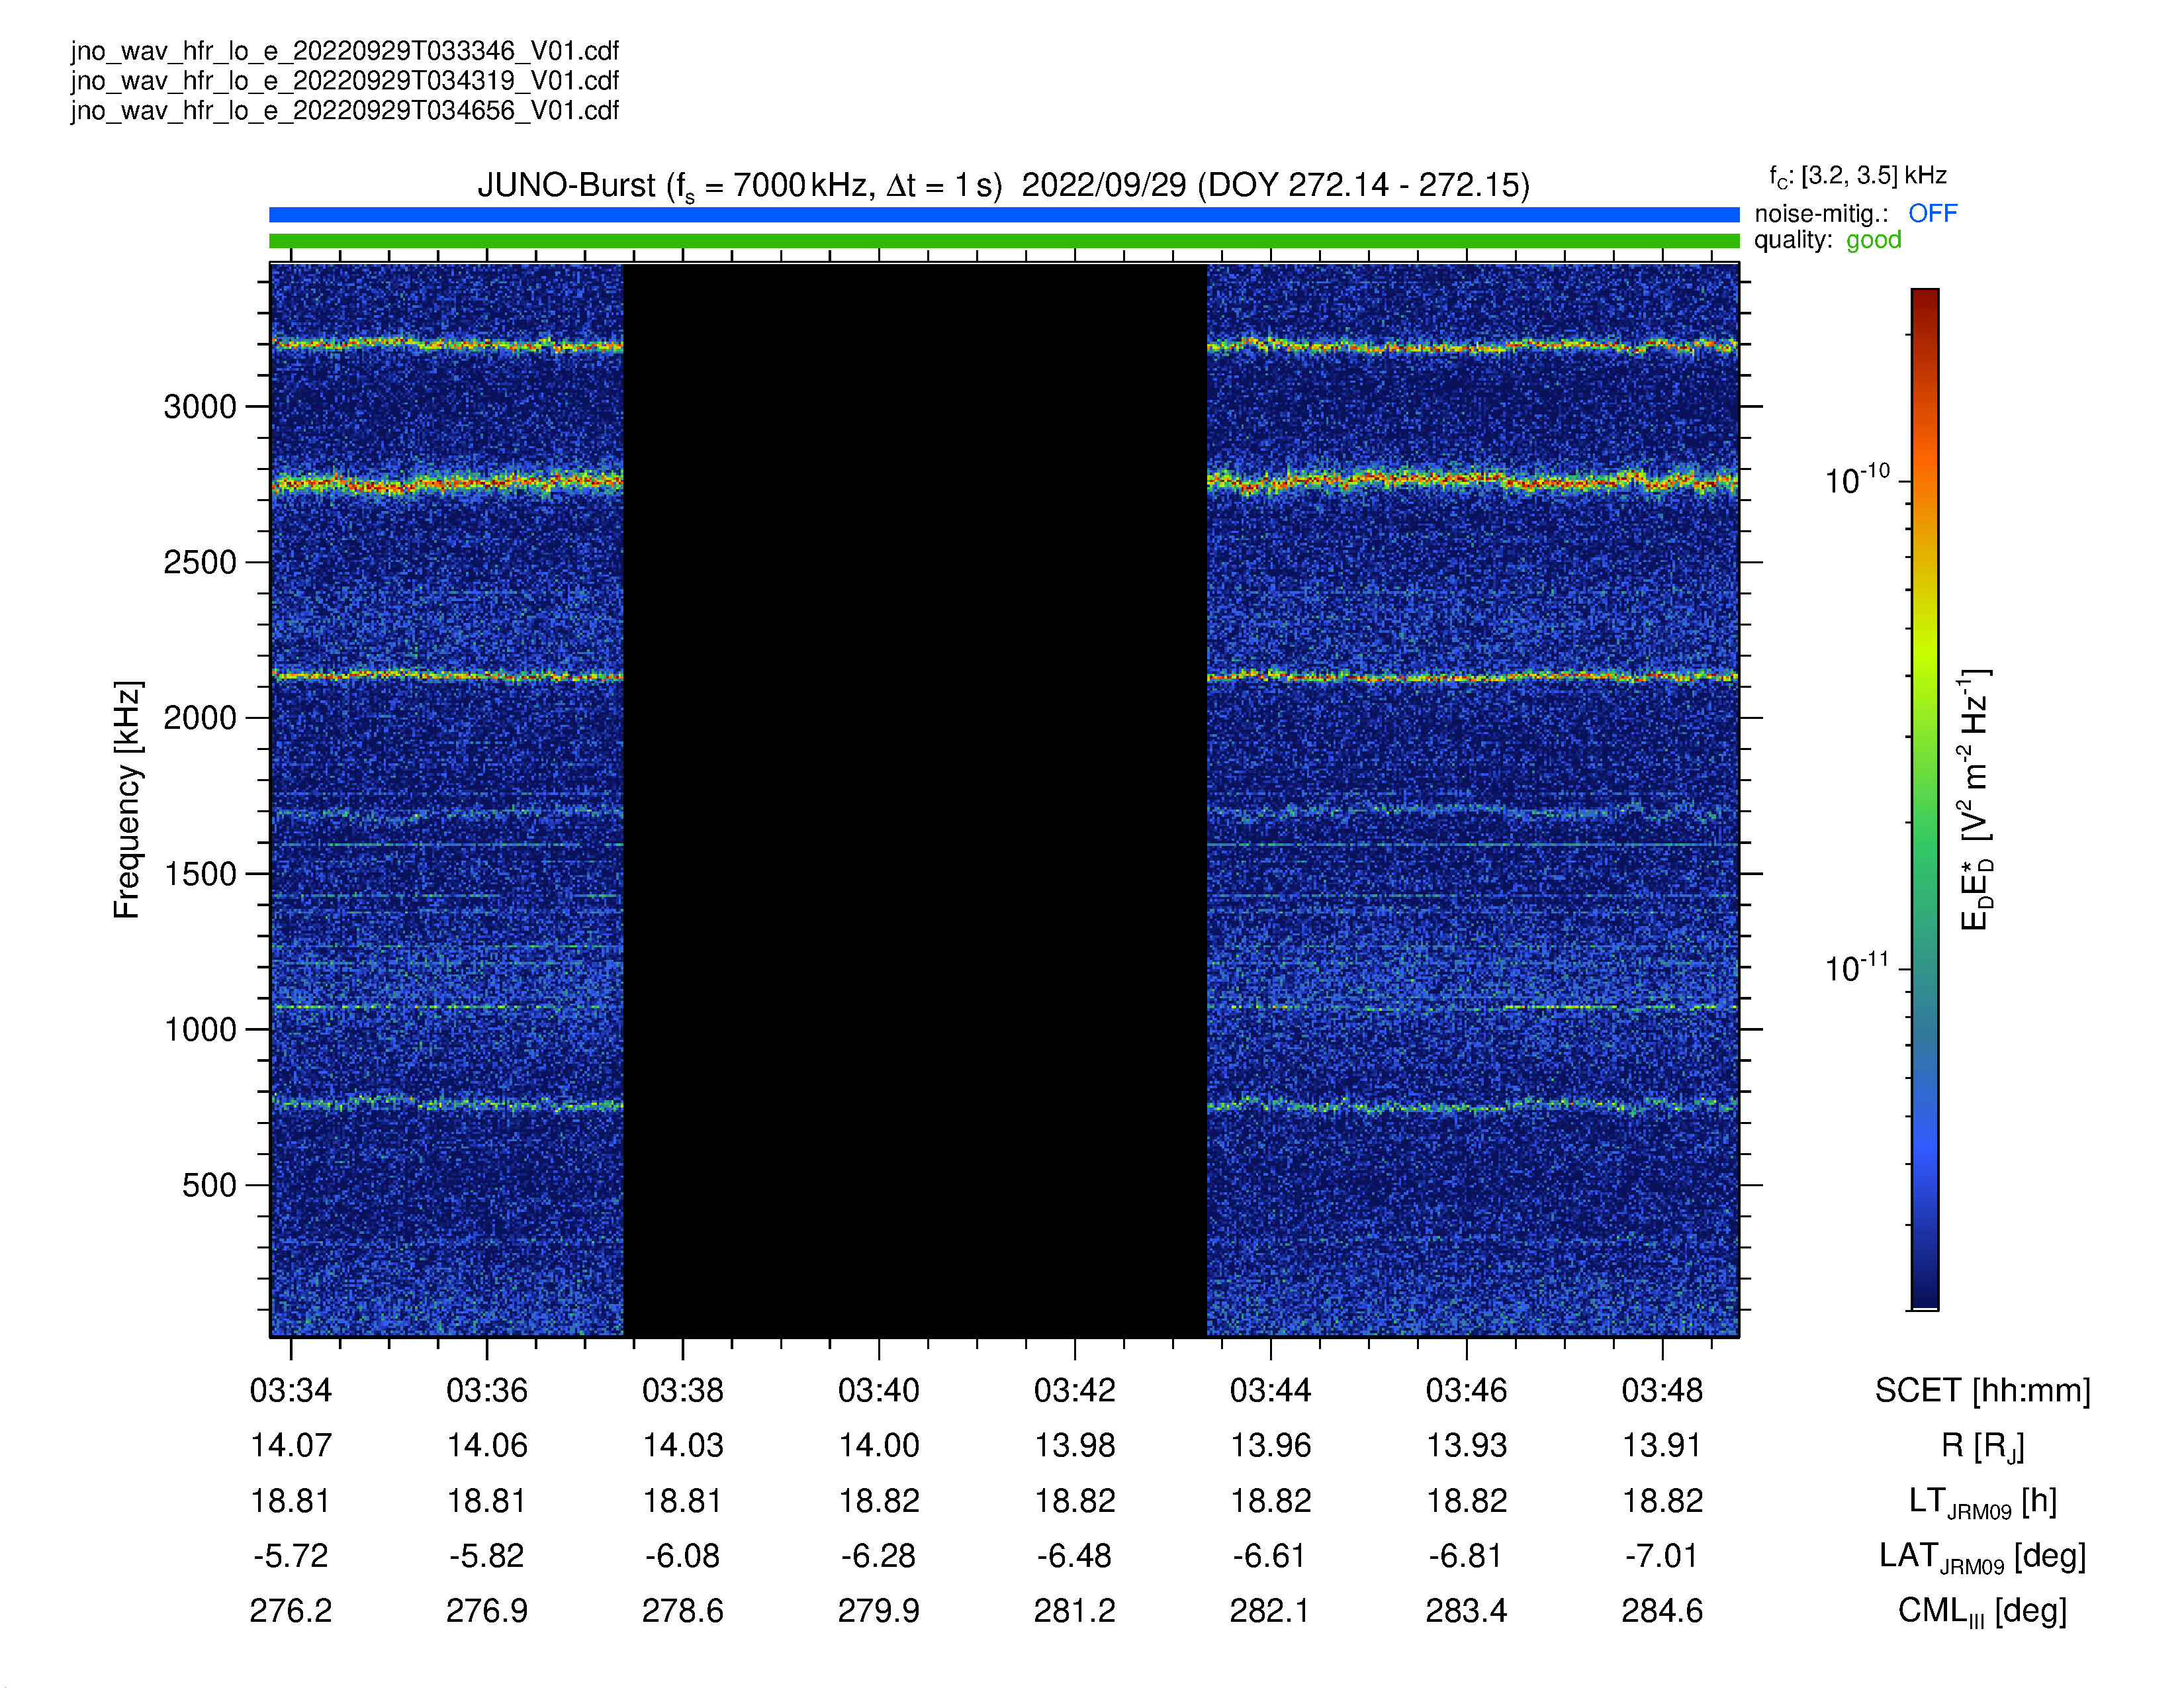
Task: Click the 03:48 time axis label
Action: [1662, 1390]
